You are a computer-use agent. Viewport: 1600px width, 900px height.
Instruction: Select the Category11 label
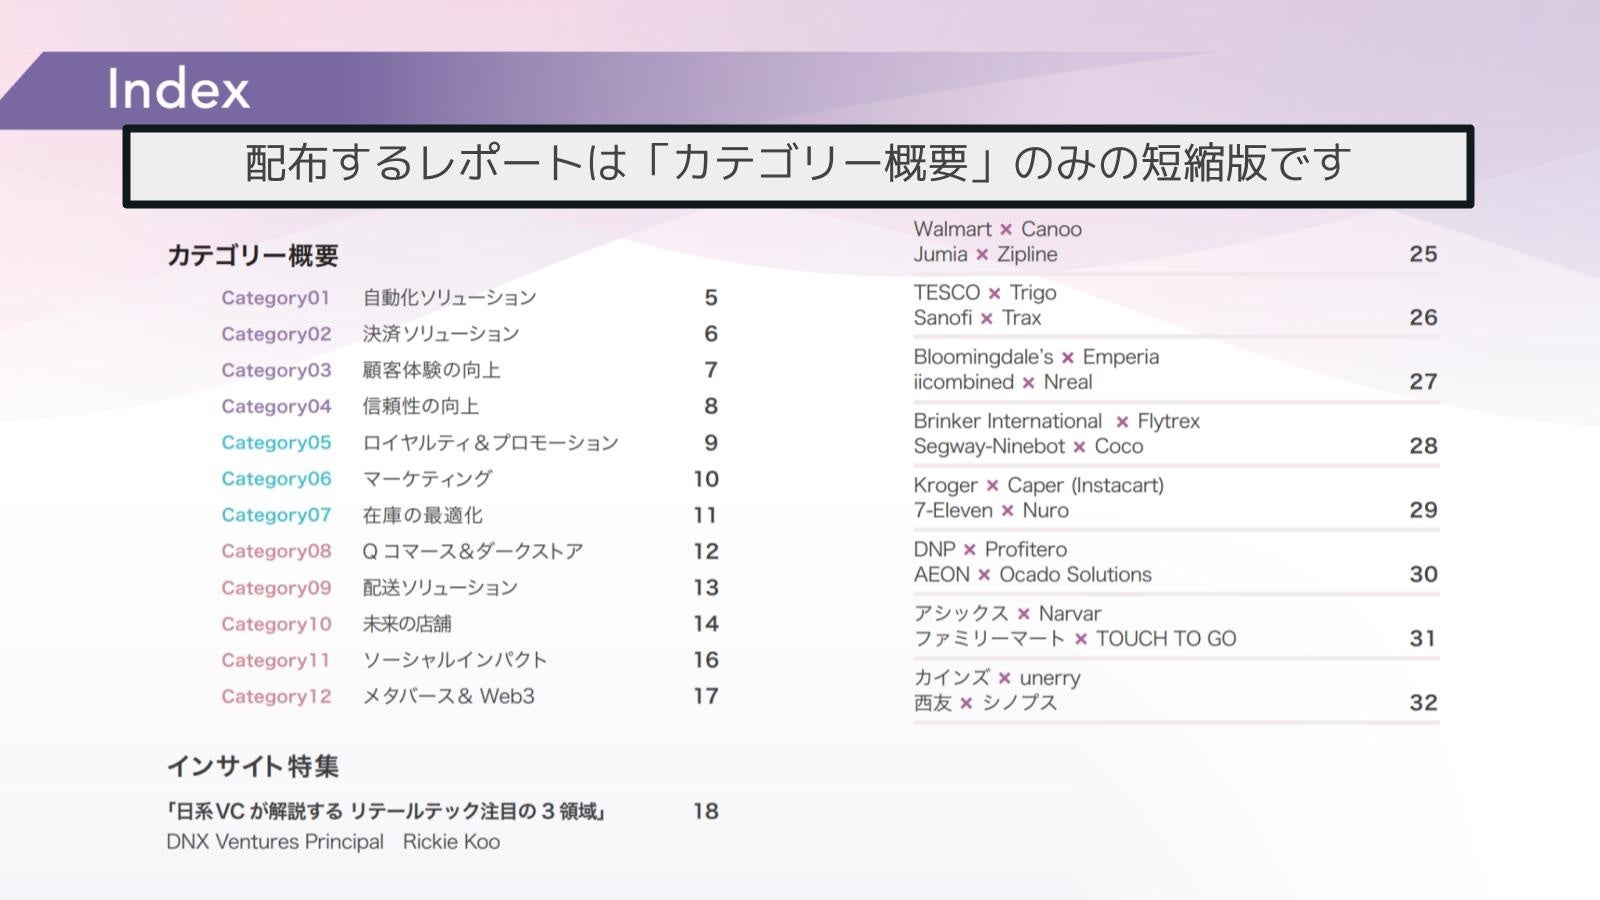(x=276, y=660)
